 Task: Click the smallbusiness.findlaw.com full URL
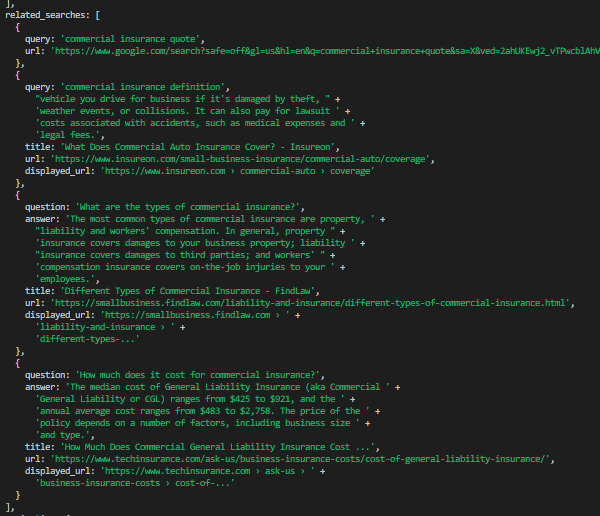310,303
